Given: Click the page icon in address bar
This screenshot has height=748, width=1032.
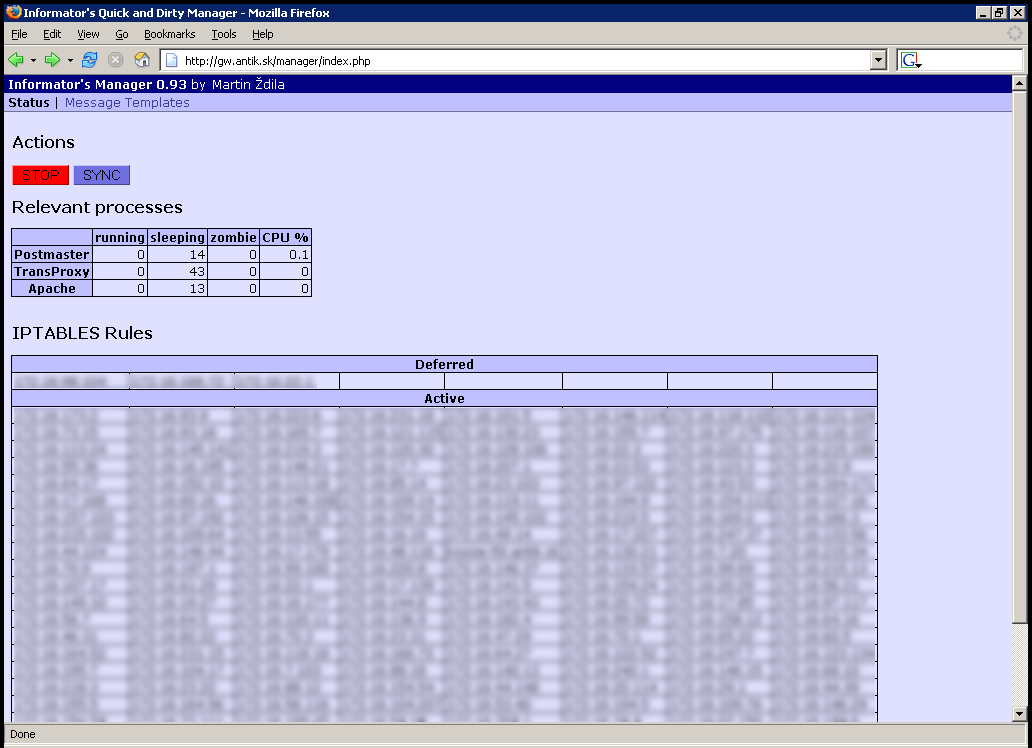Looking at the screenshot, I should (171, 61).
